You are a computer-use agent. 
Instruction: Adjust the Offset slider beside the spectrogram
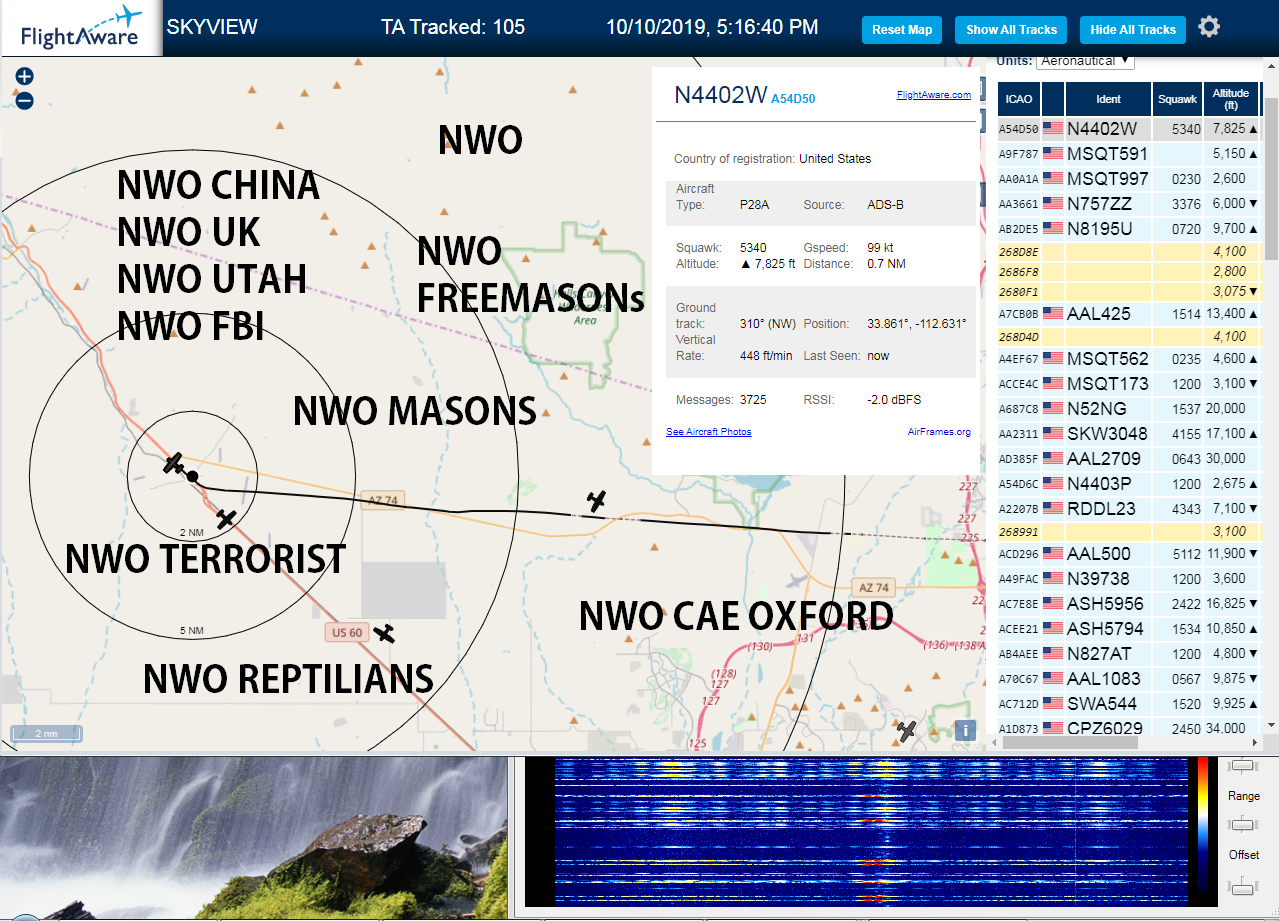(1243, 885)
